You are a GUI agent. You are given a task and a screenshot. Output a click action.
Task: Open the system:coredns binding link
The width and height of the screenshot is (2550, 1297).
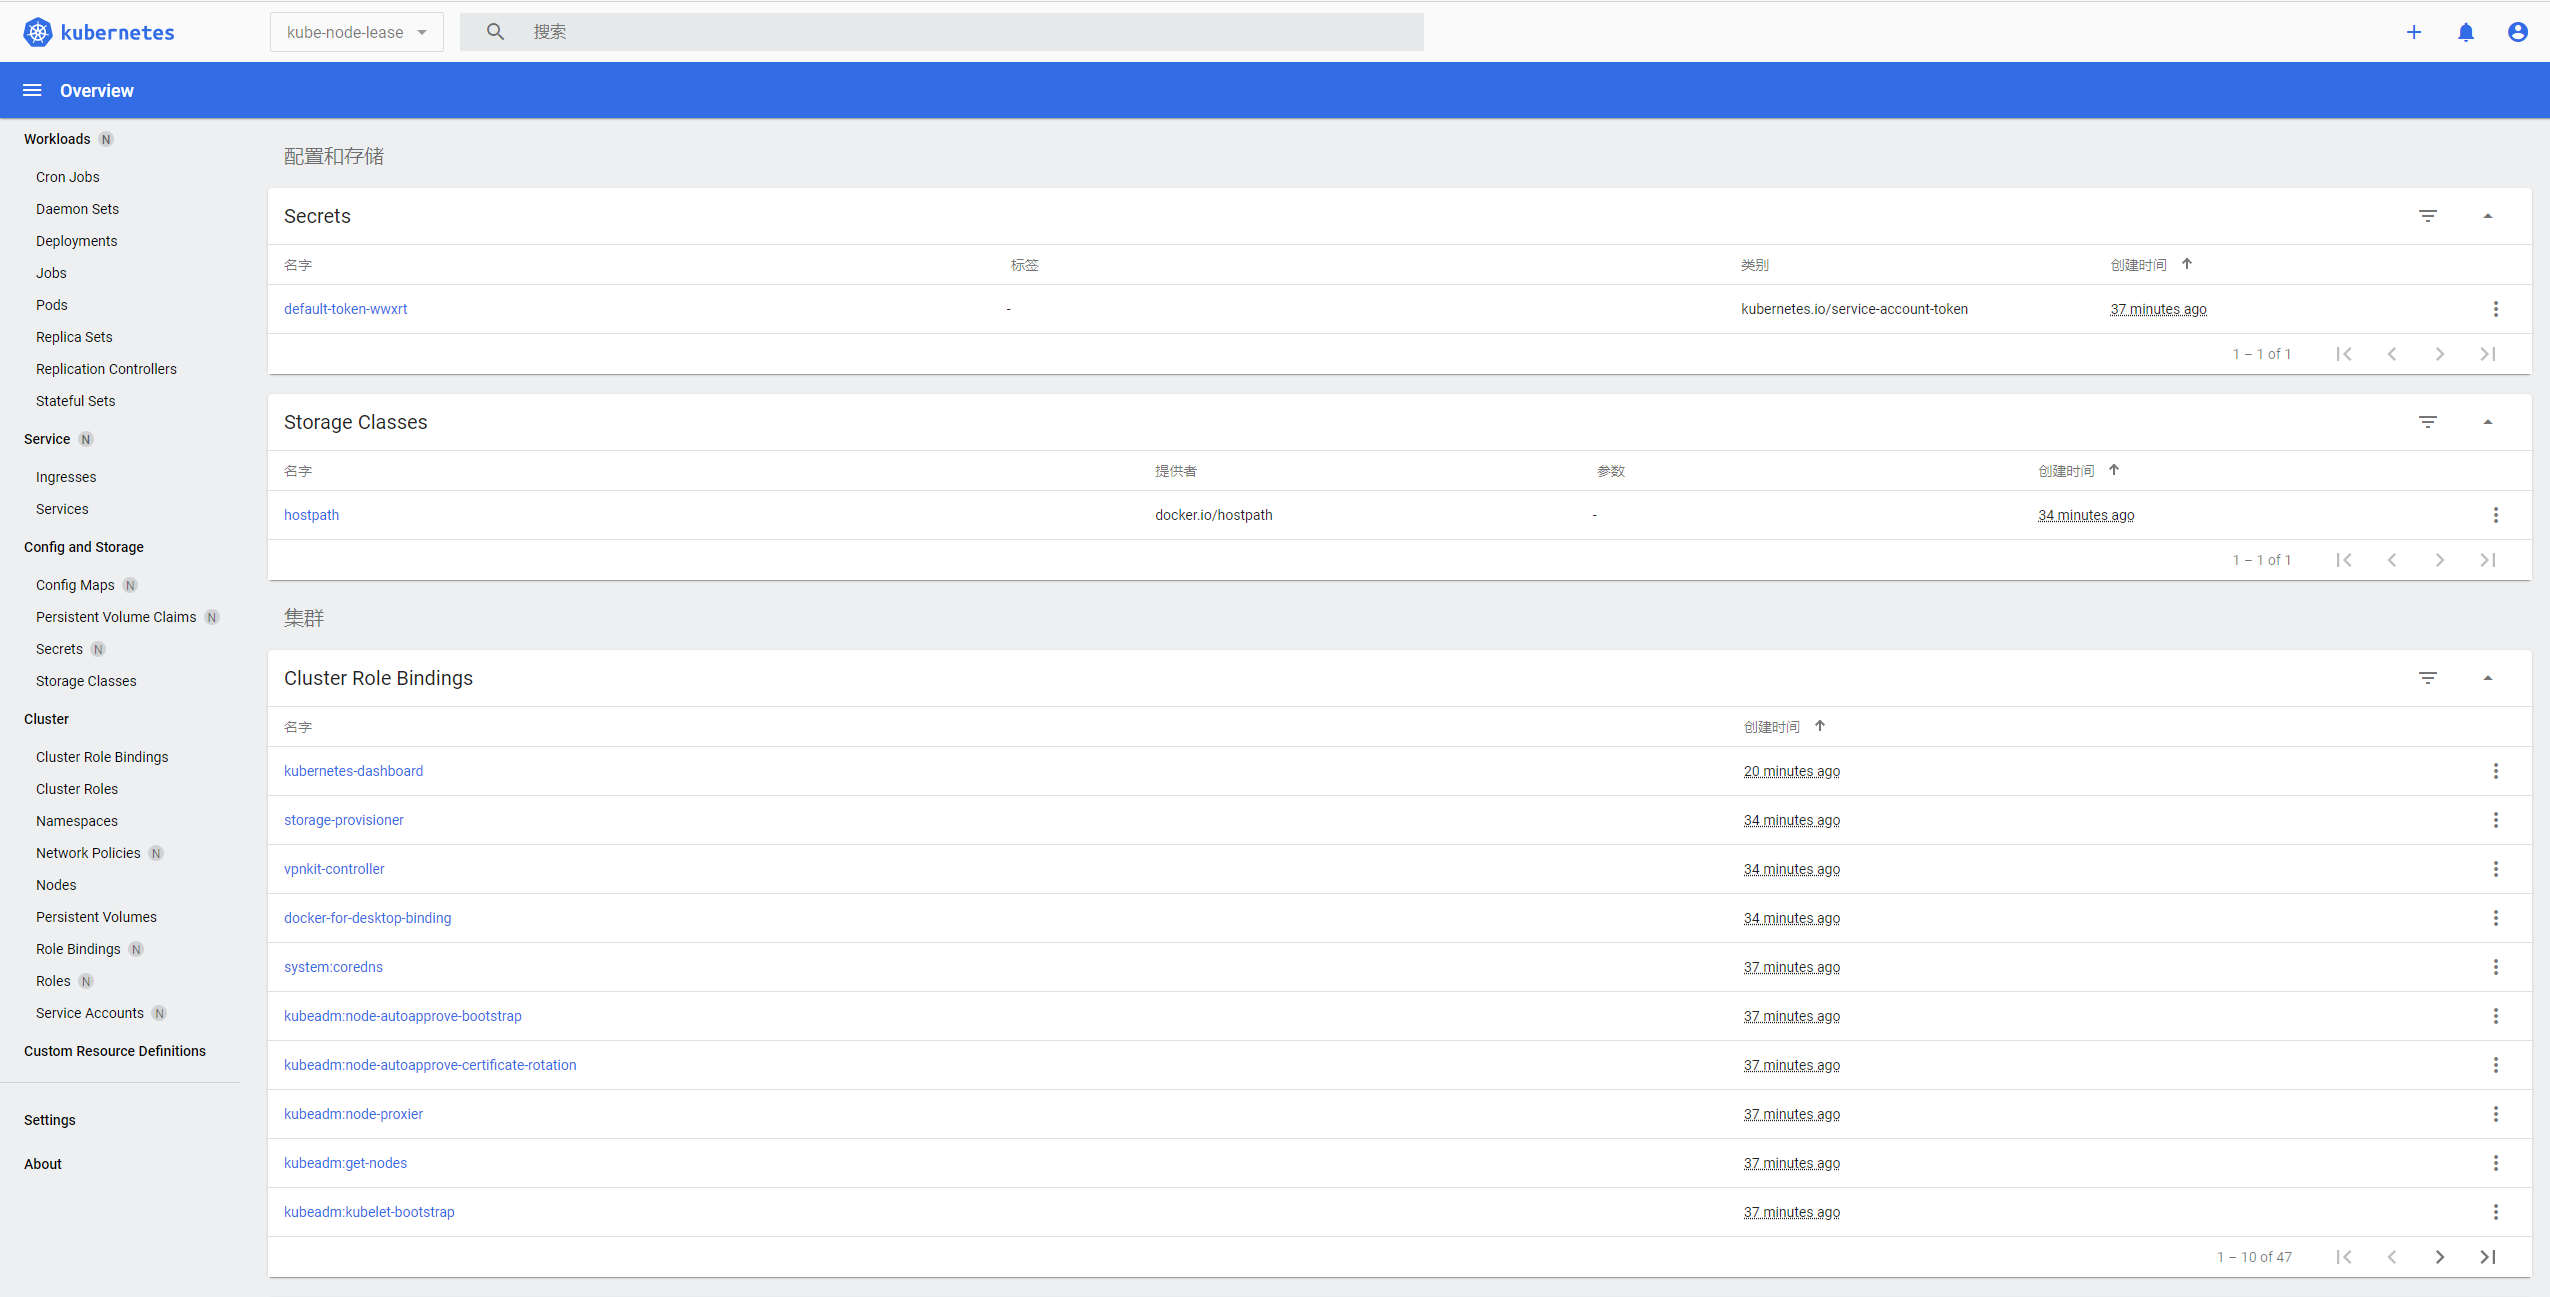point(333,967)
